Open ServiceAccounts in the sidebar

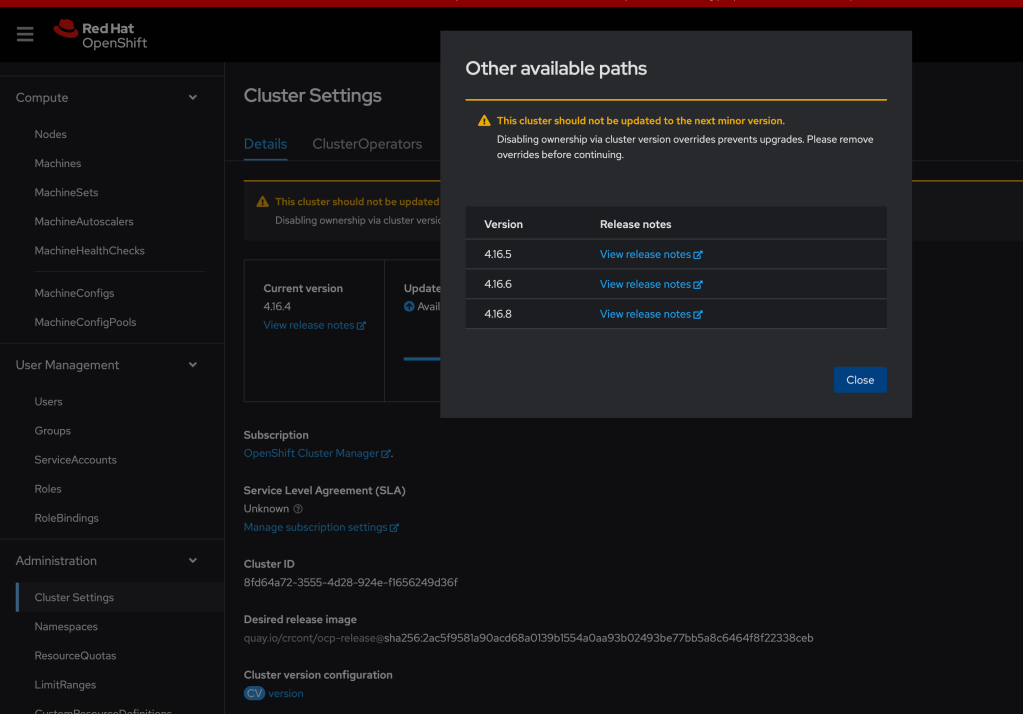click(x=75, y=460)
